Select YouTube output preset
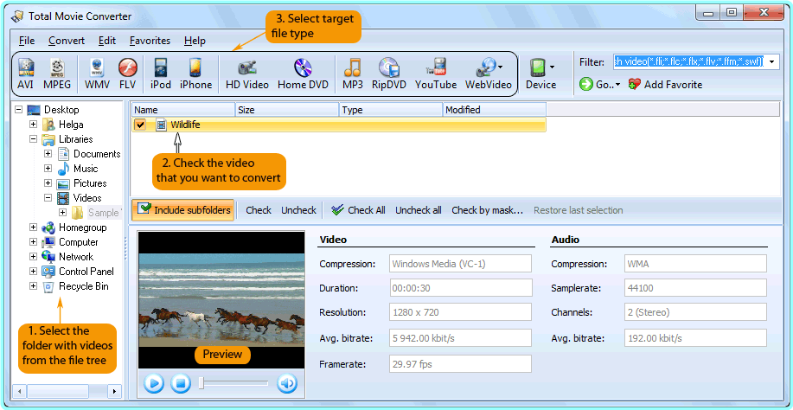The width and height of the screenshot is (793, 410). pos(435,74)
